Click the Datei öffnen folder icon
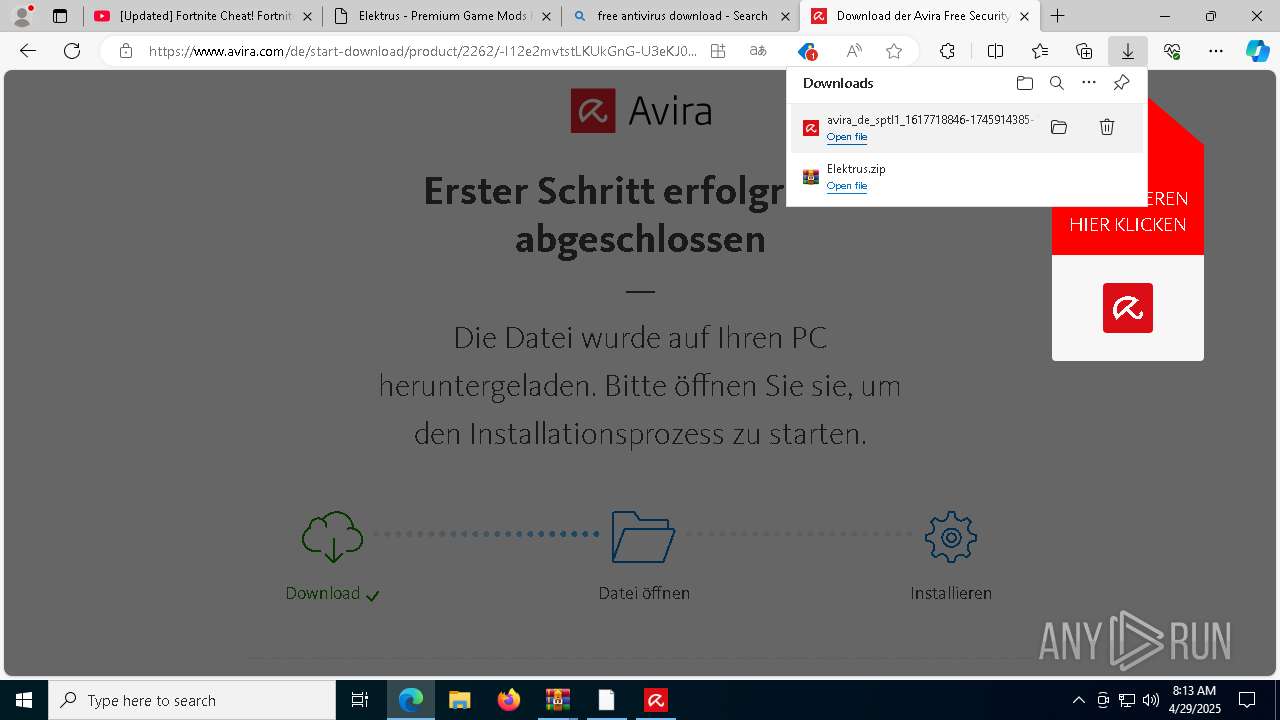Image resolution: width=1280 pixels, height=720 pixels. 643,537
